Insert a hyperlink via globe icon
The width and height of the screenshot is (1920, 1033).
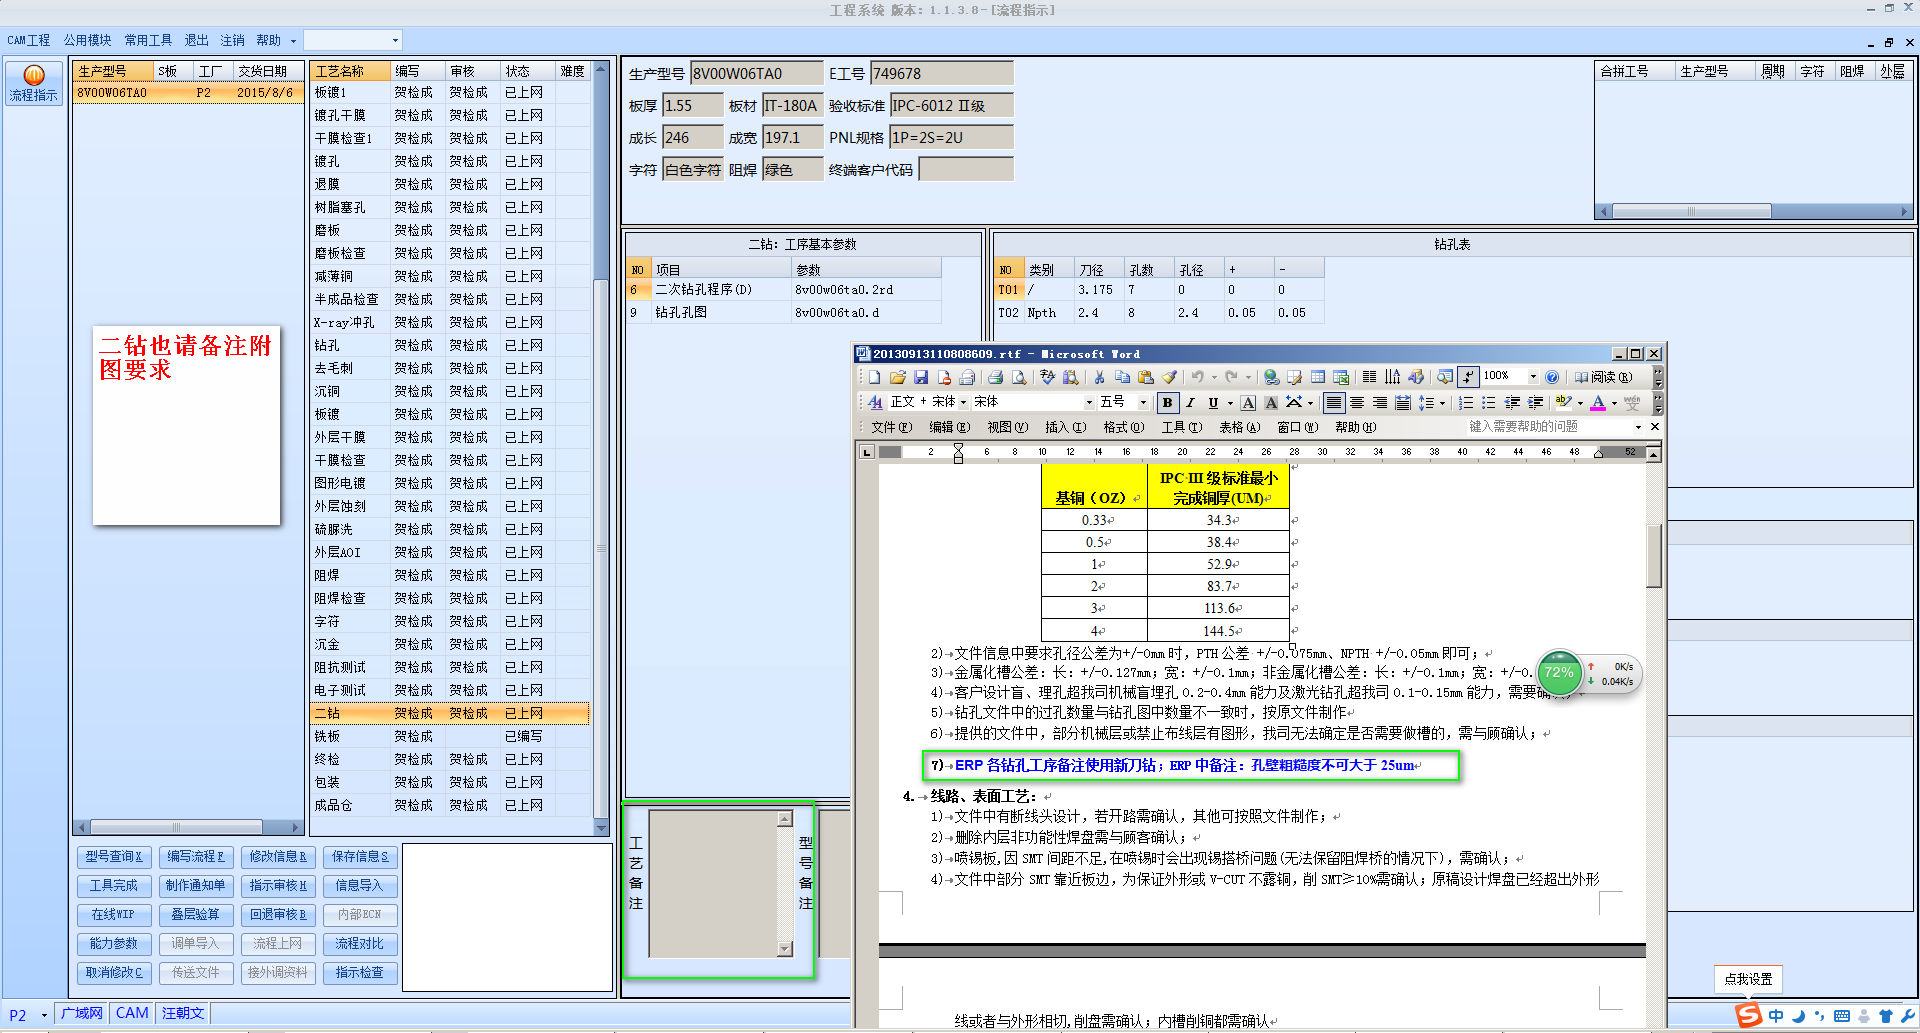tap(1271, 377)
